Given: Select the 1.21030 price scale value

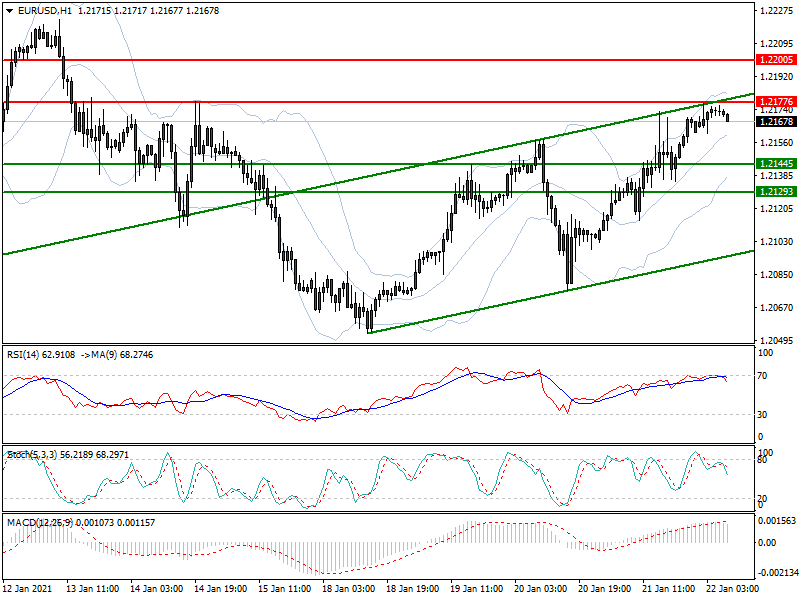Looking at the screenshot, I should (777, 241).
